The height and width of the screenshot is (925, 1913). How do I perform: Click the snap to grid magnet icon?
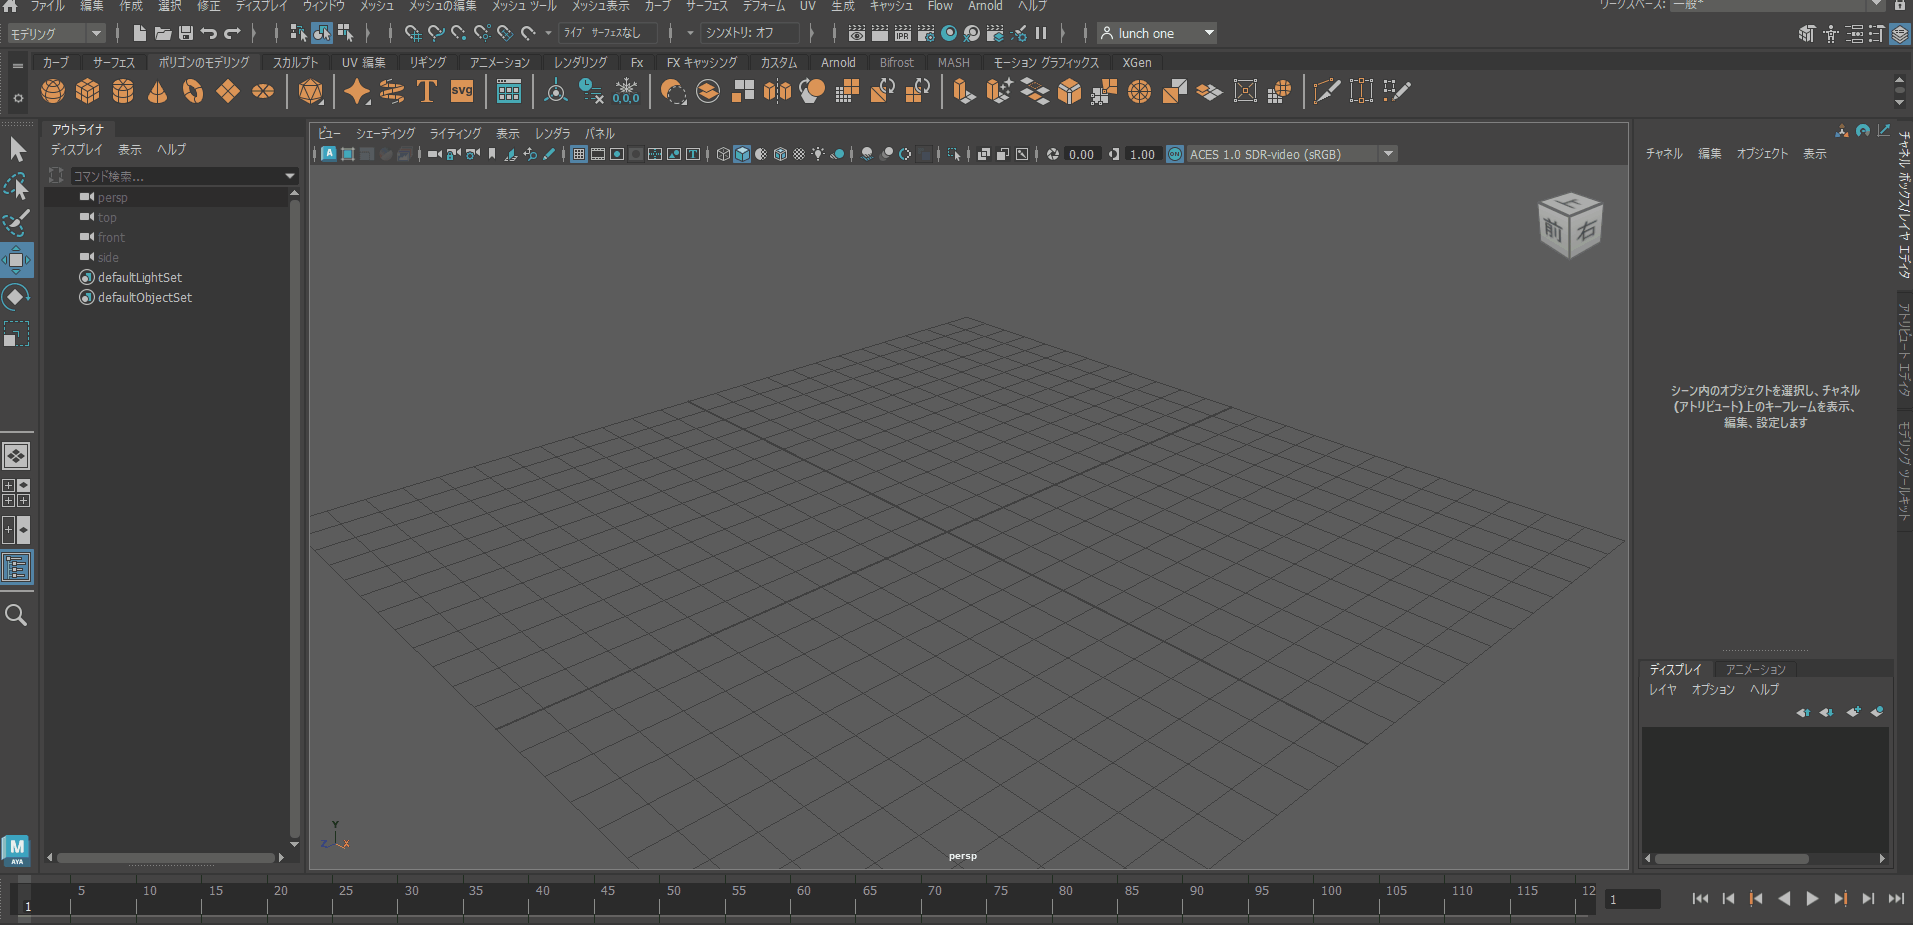click(413, 33)
